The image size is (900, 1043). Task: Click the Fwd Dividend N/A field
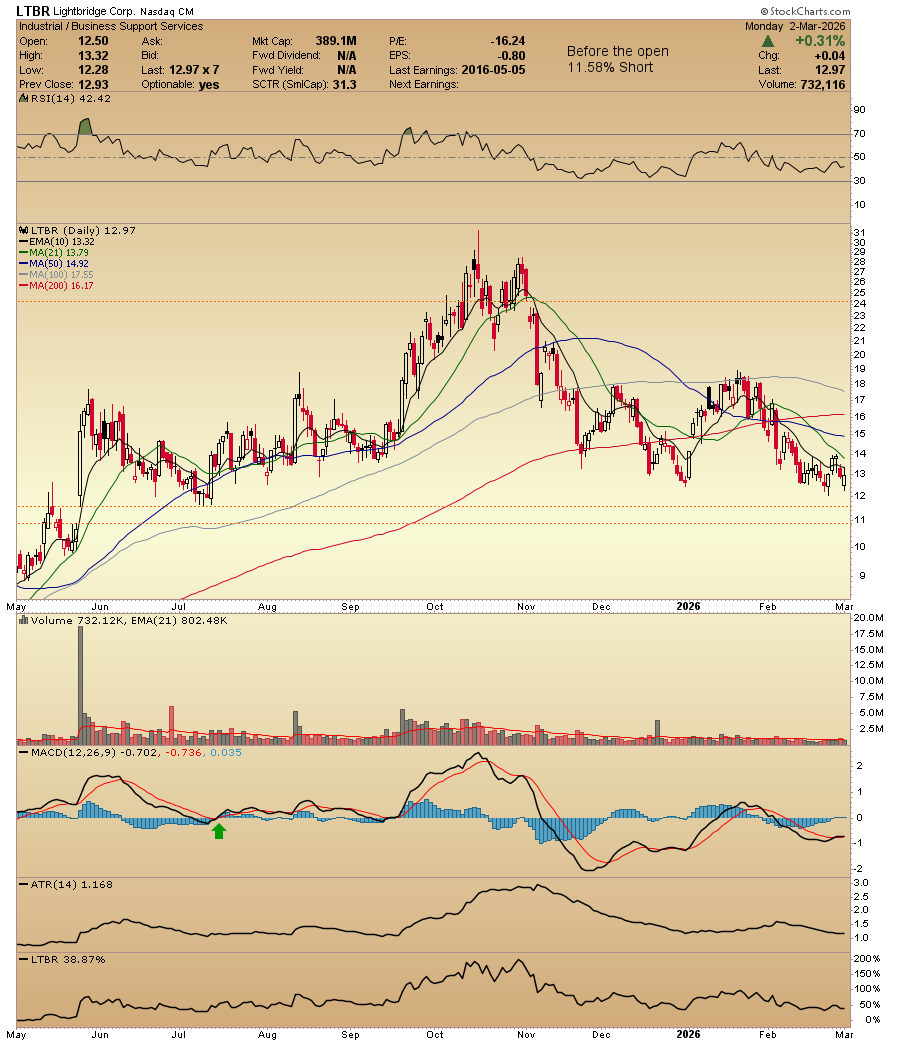tap(304, 56)
